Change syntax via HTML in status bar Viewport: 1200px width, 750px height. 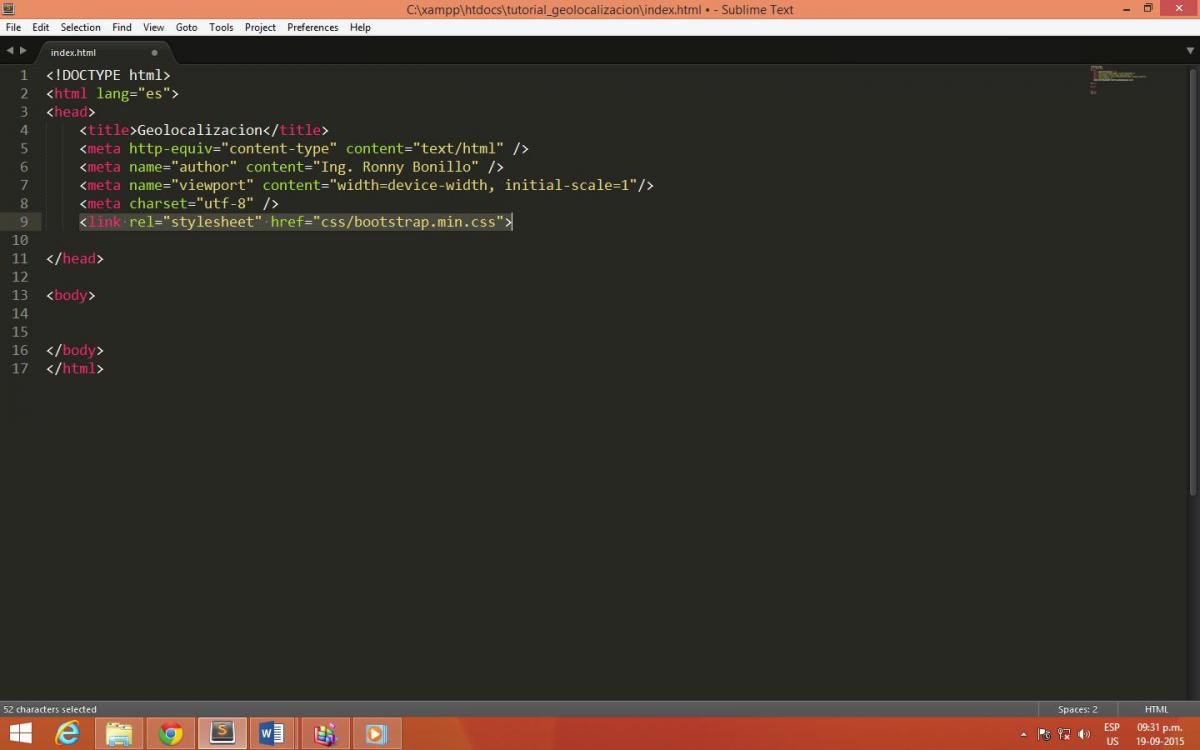pyautogui.click(x=1156, y=709)
